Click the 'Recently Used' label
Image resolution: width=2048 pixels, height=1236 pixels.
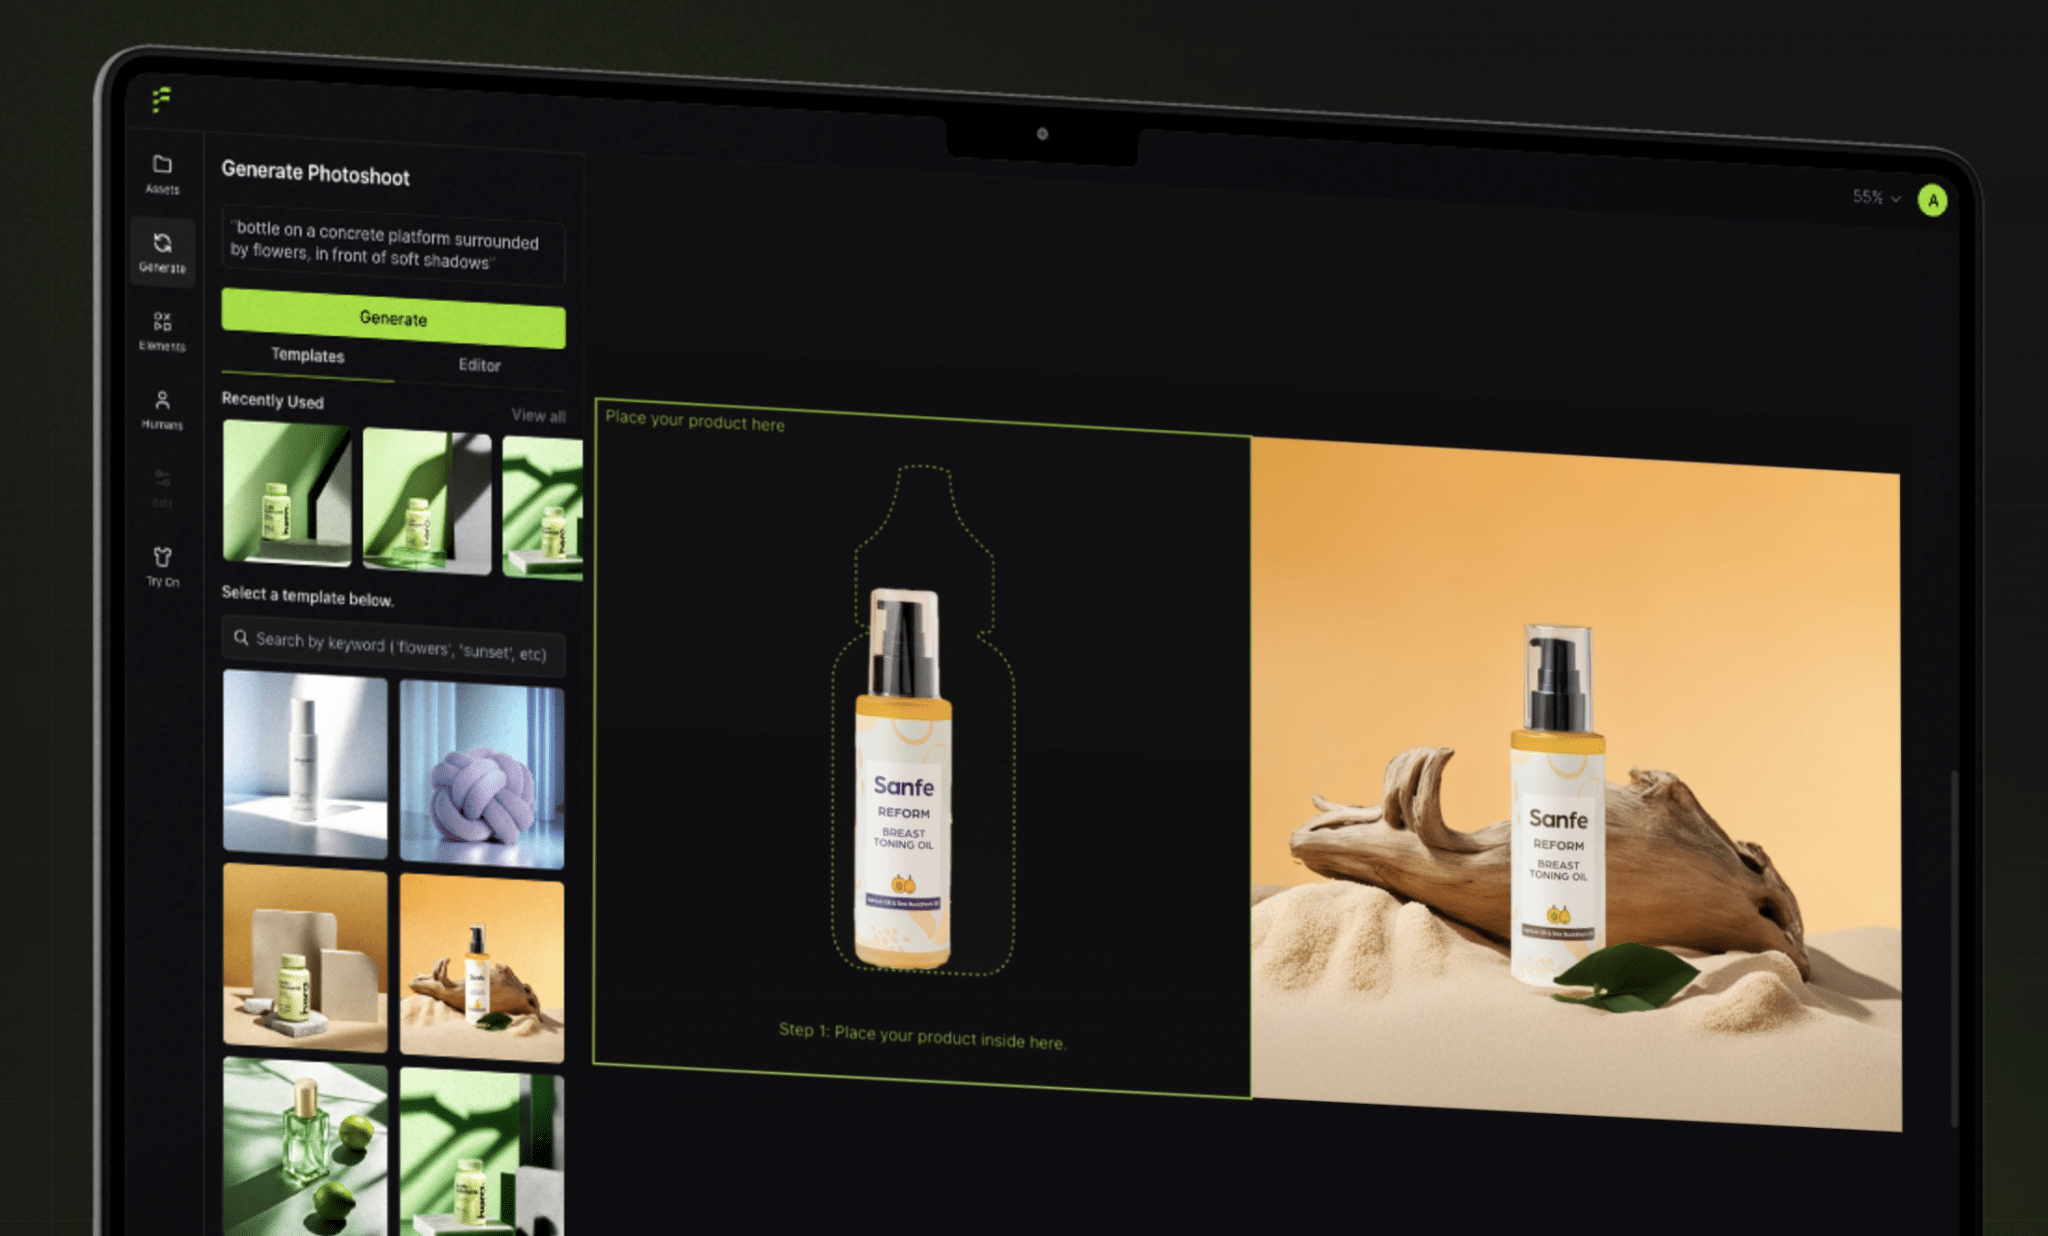[x=272, y=400]
